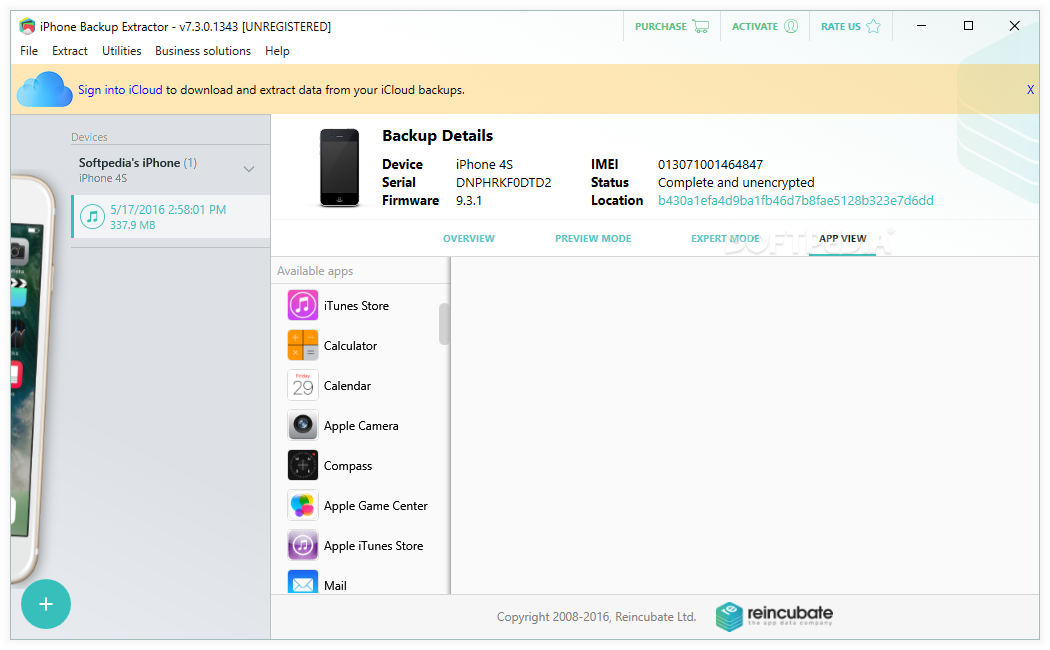Select the 5/17/2016 2:58:01 PM backup
The width and height of the screenshot is (1050, 650).
tap(171, 217)
